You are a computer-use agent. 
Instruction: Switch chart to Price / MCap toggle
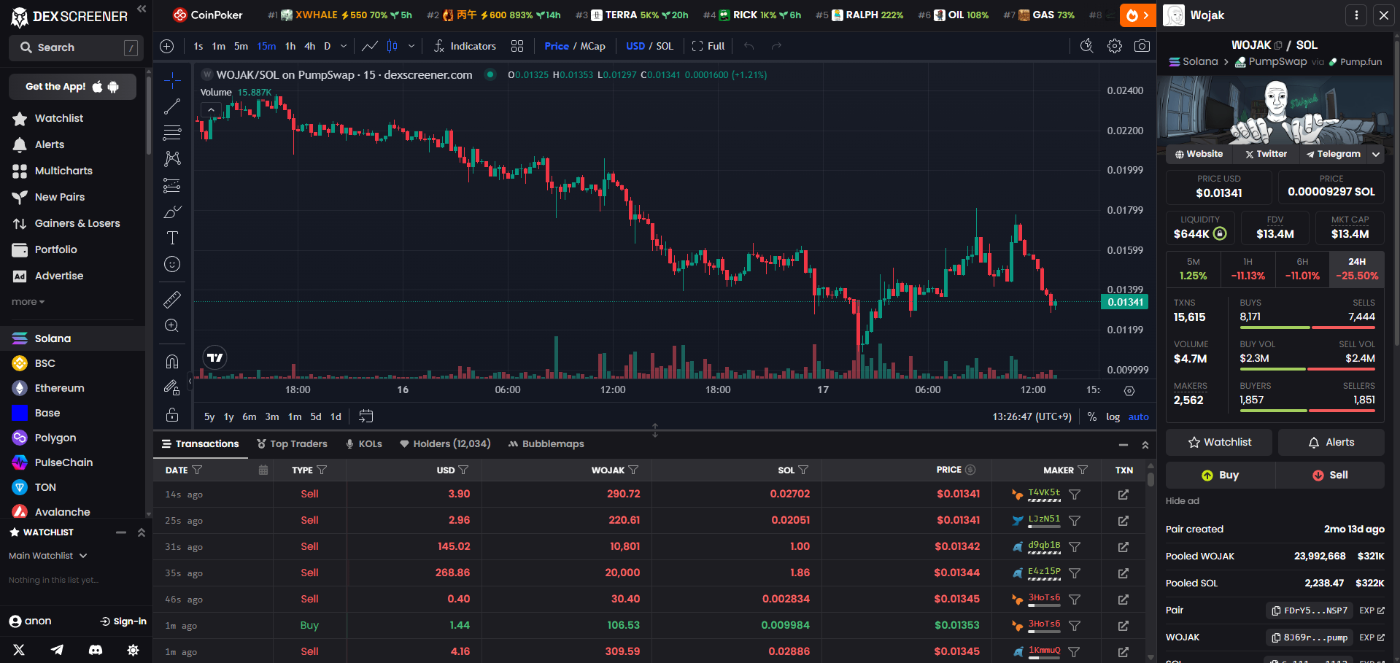pos(575,46)
